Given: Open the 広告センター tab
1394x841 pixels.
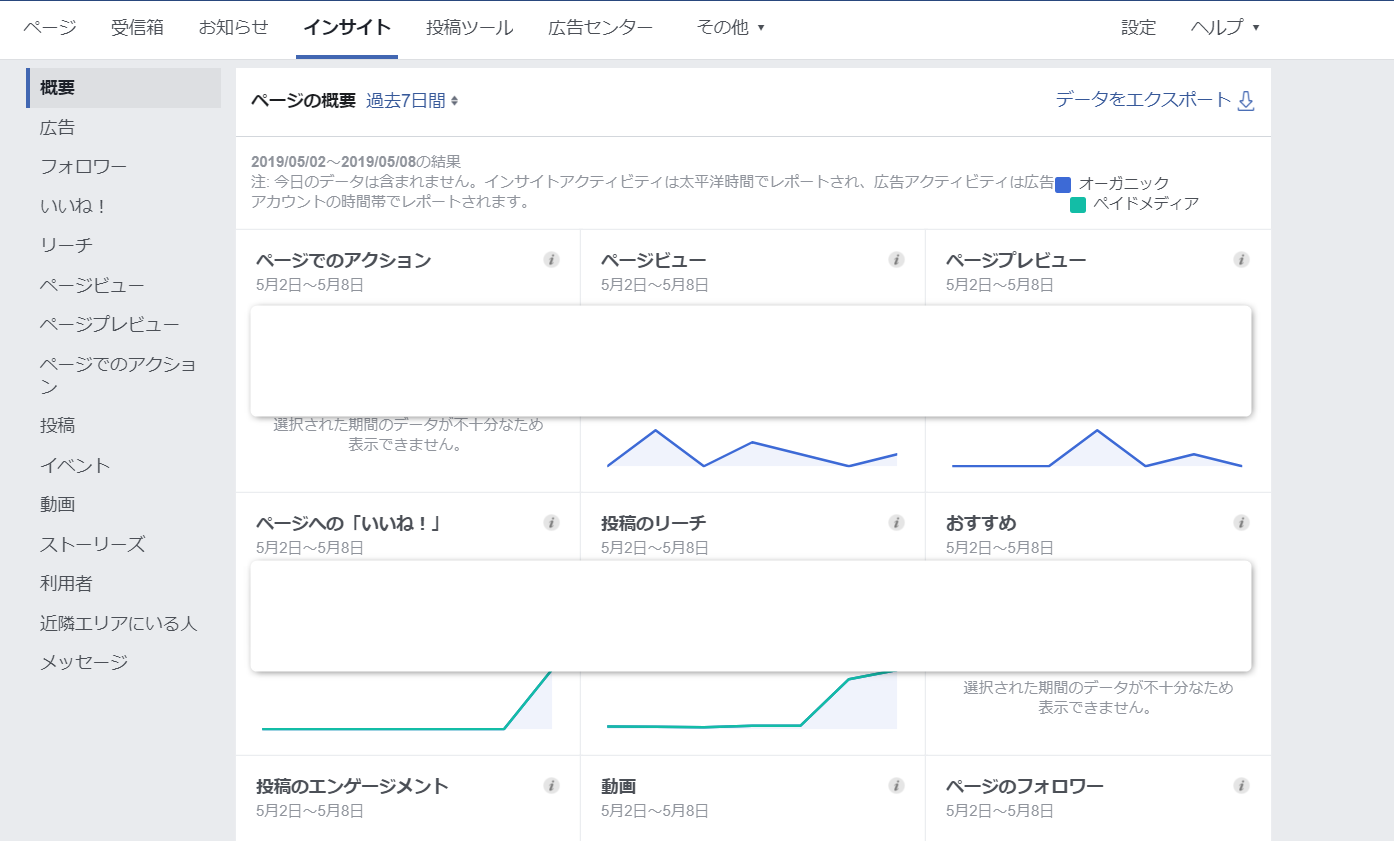Looking at the screenshot, I should point(600,28).
